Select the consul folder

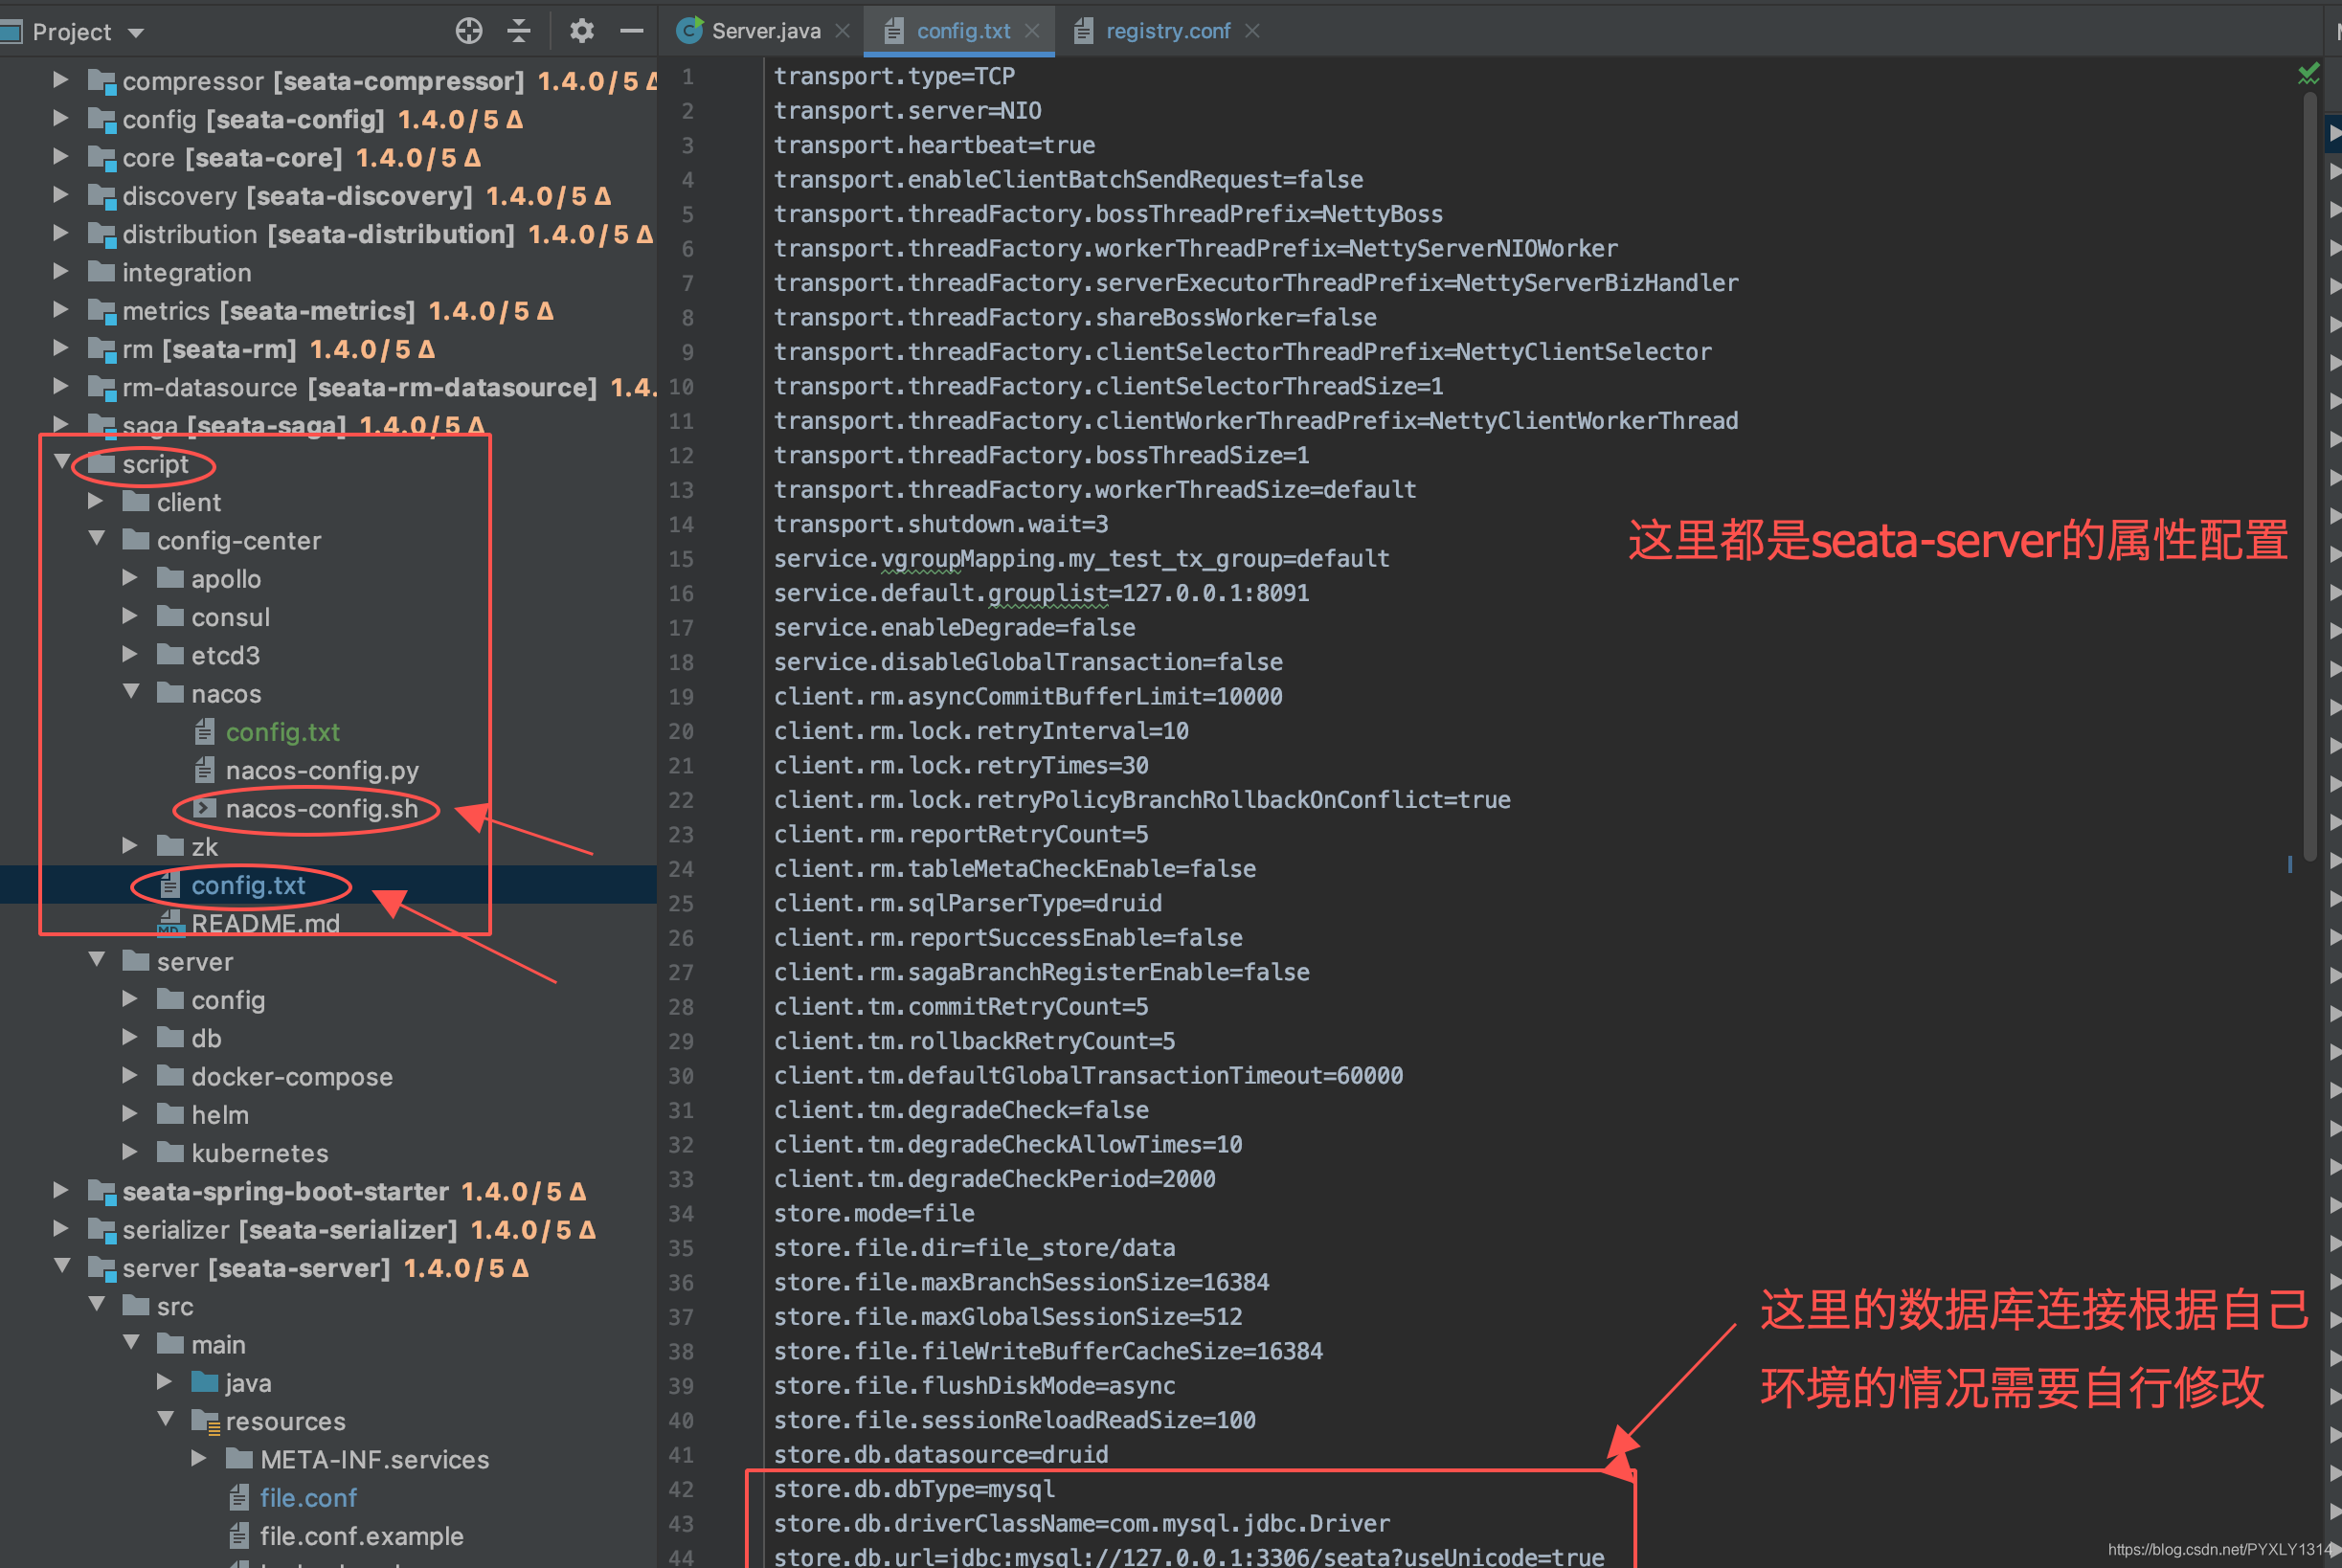coord(230,617)
